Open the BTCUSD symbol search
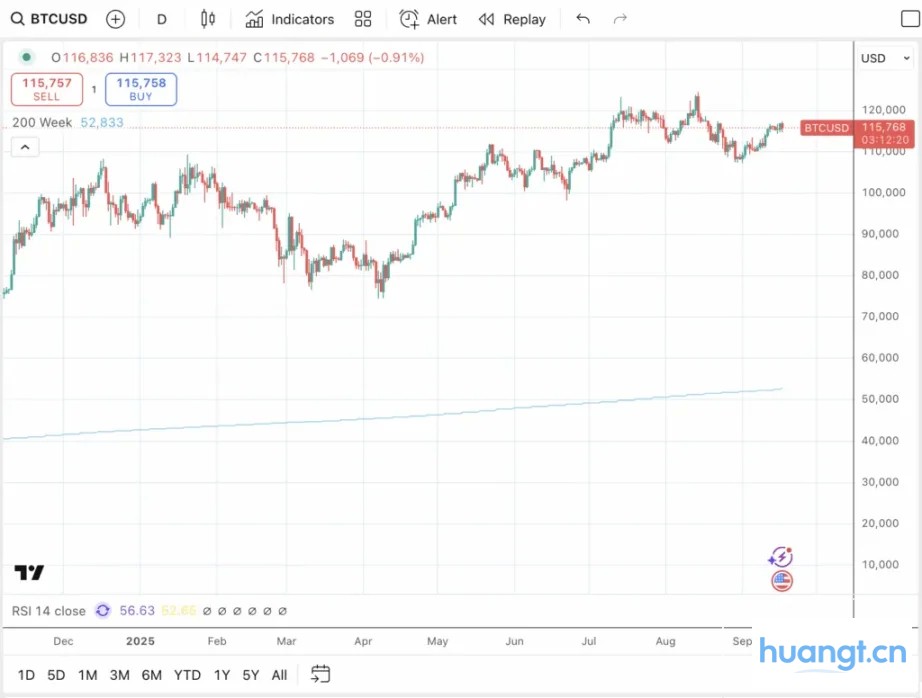 tap(48, 19)
